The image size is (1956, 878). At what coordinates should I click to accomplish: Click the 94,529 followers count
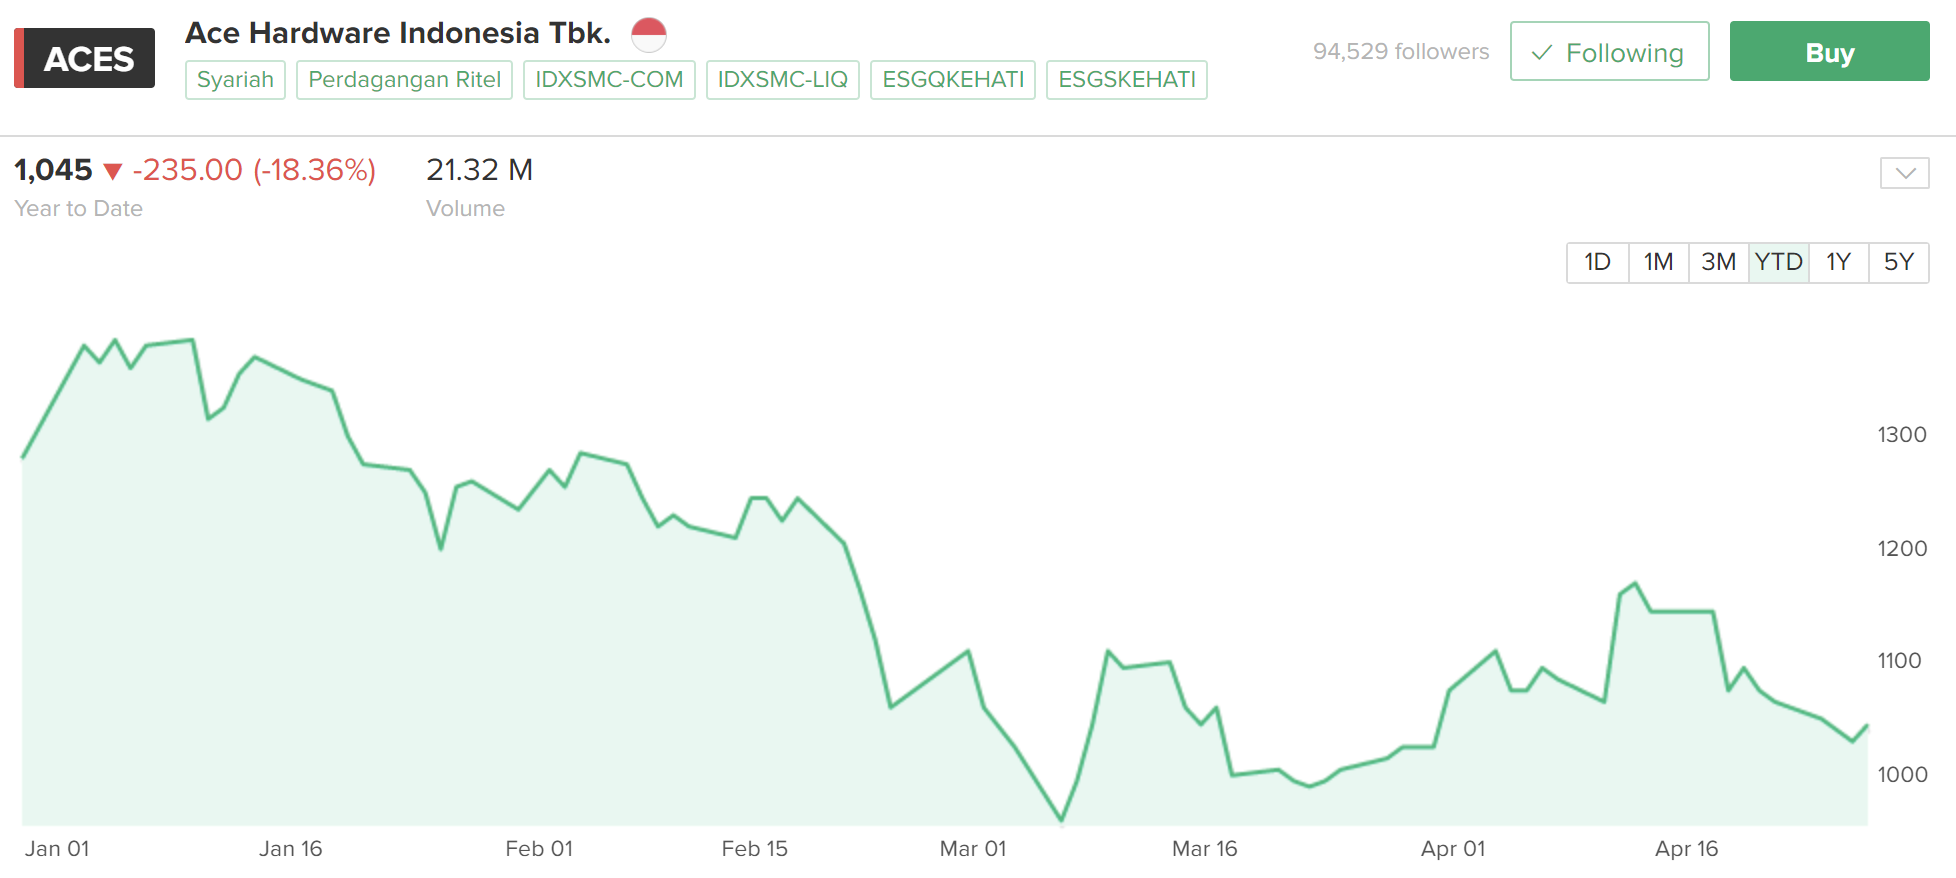pos(1400,52)
